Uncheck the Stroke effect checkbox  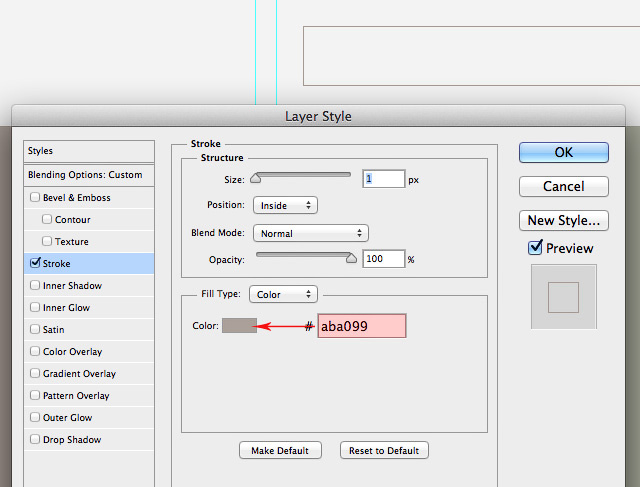point(35,263)
